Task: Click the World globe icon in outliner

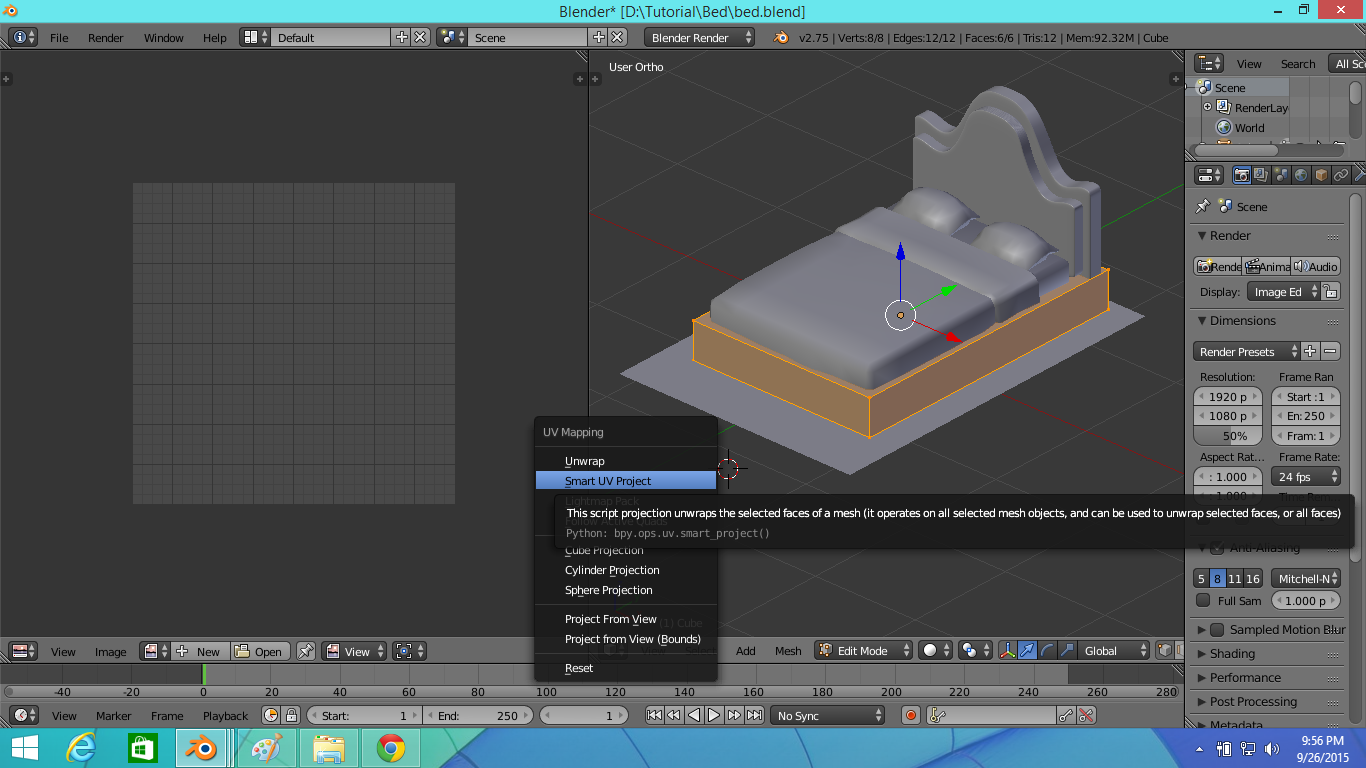Action: tap(1223, 128)
